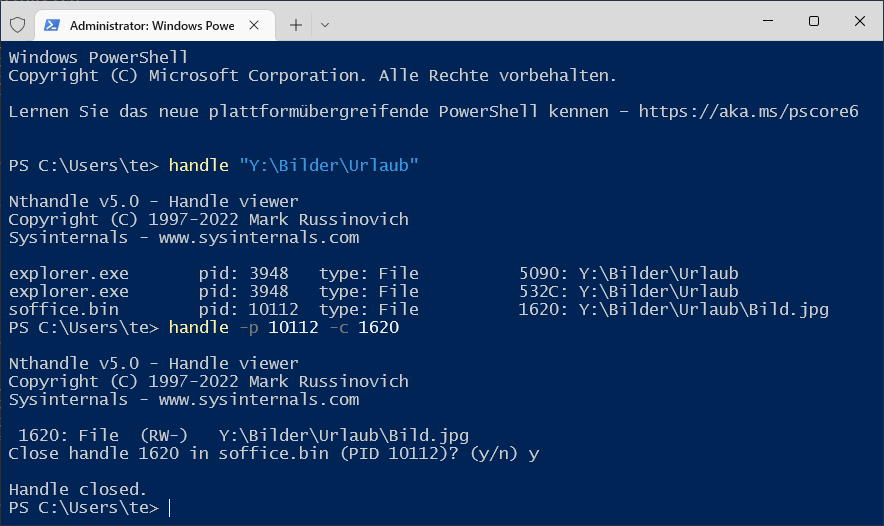Close the Administrator: Windows PowerShell tab
This screenshot has height=526, width=884.
pyautogui.click(x=254, y=25)
